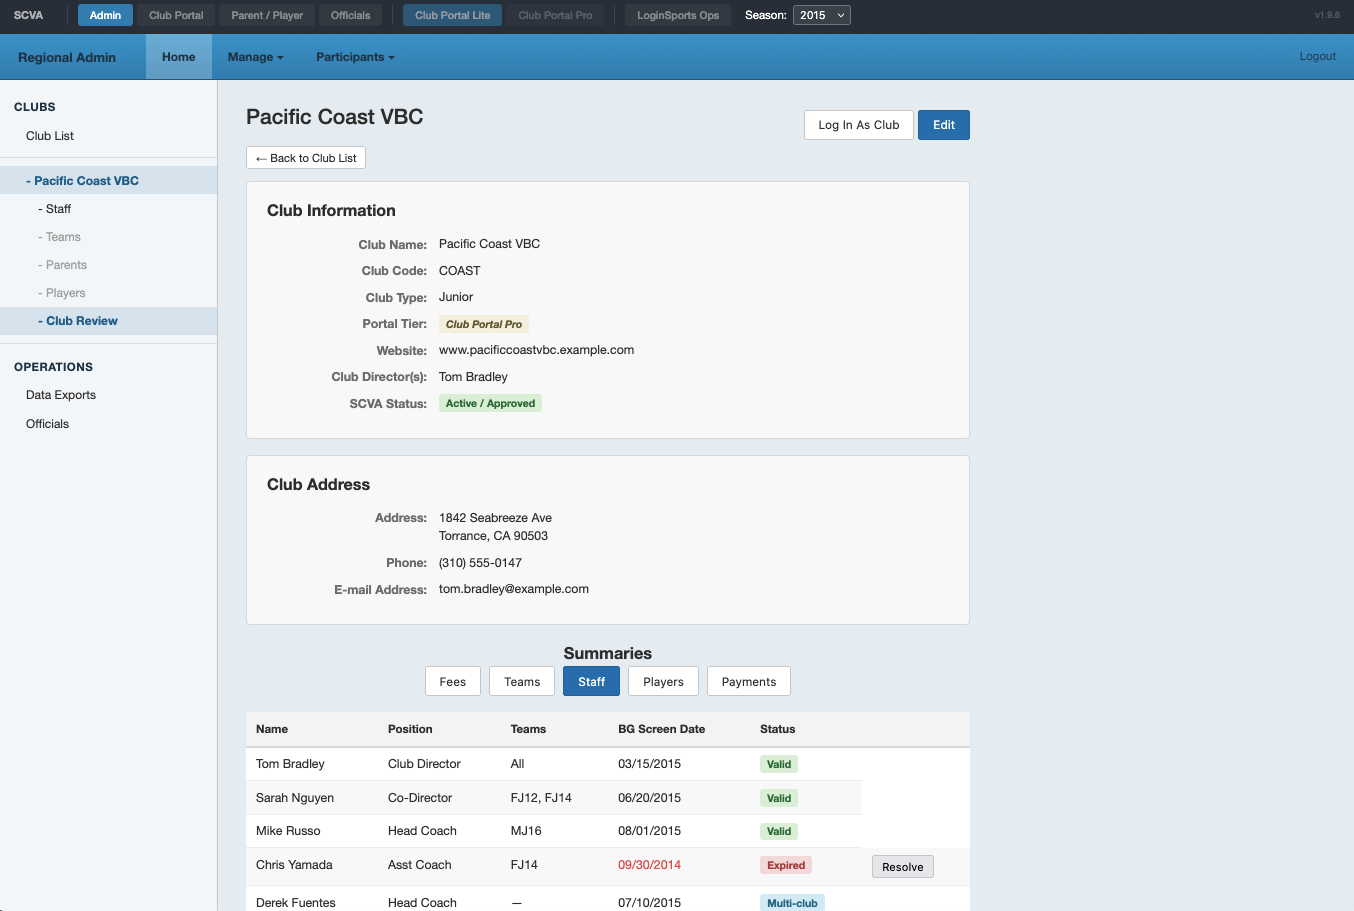1354x911 pixels.
Task: Click the email tom.bradley@example.com
Action: point(514,589)
